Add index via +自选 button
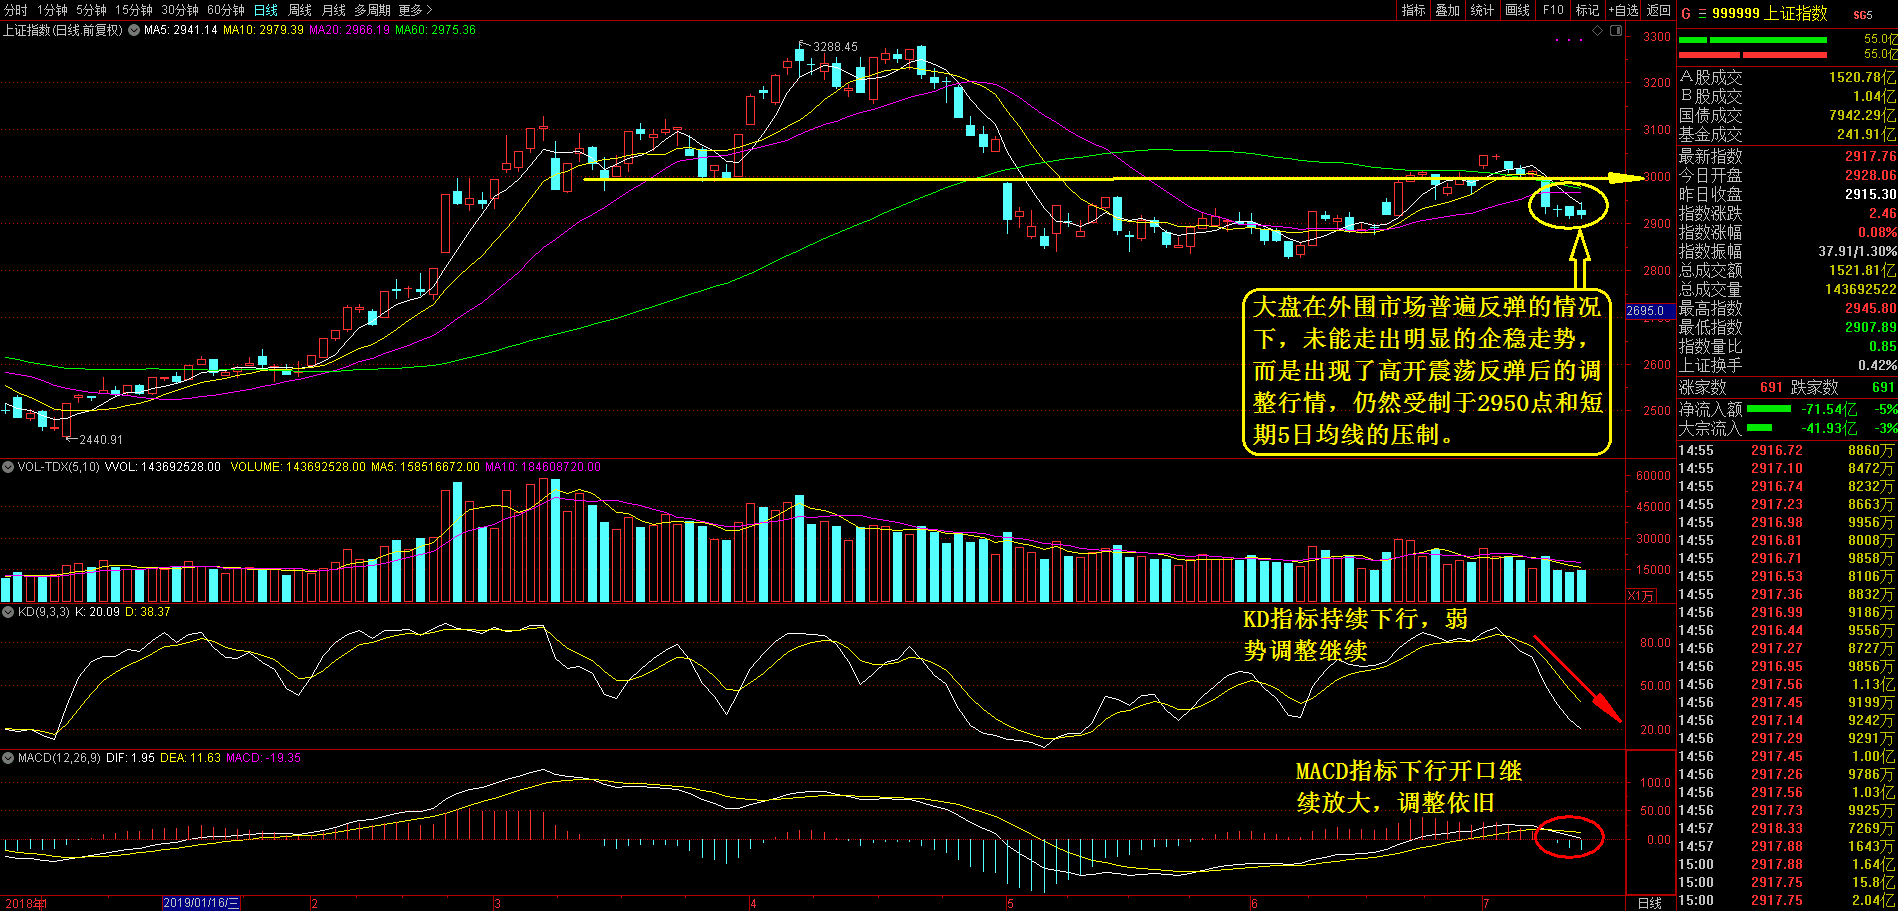This screenshot has height=911, width=1898. click(x=1623, y=10)
